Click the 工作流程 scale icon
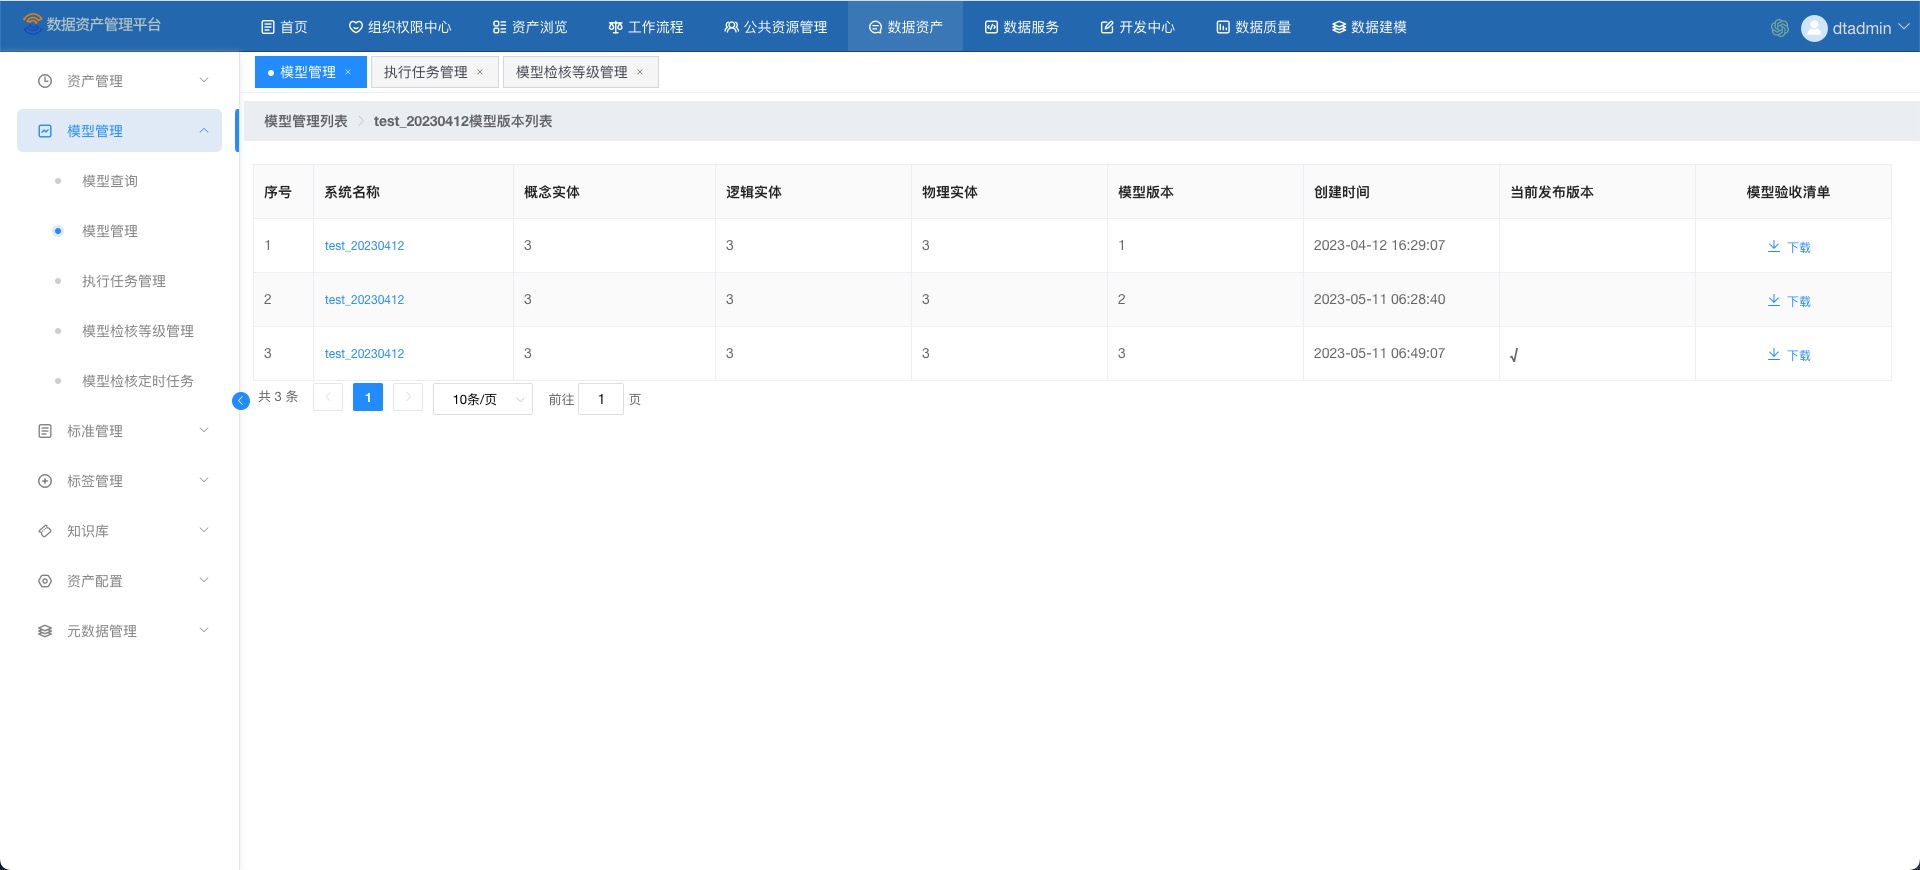This screenshot has width=1920, height=870. 615,27
